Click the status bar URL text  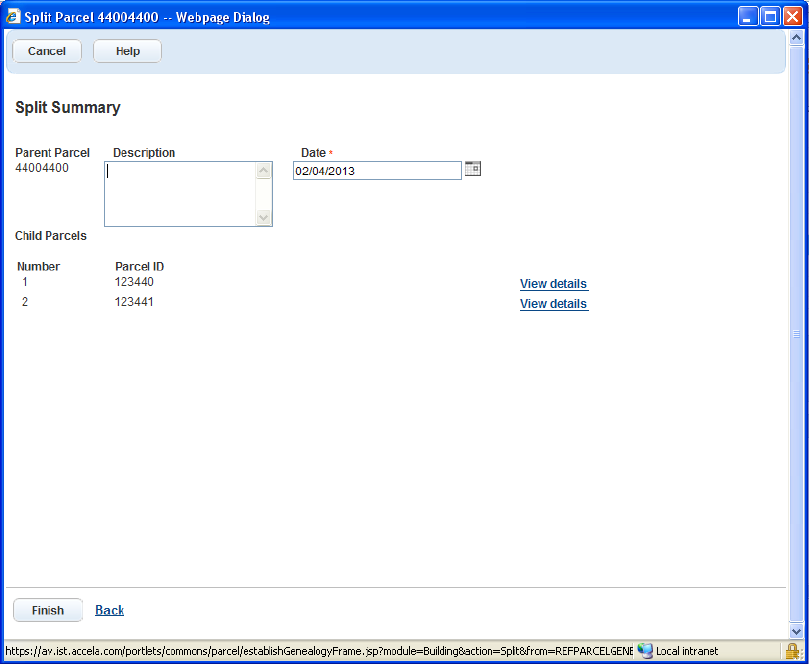point(319,651)
